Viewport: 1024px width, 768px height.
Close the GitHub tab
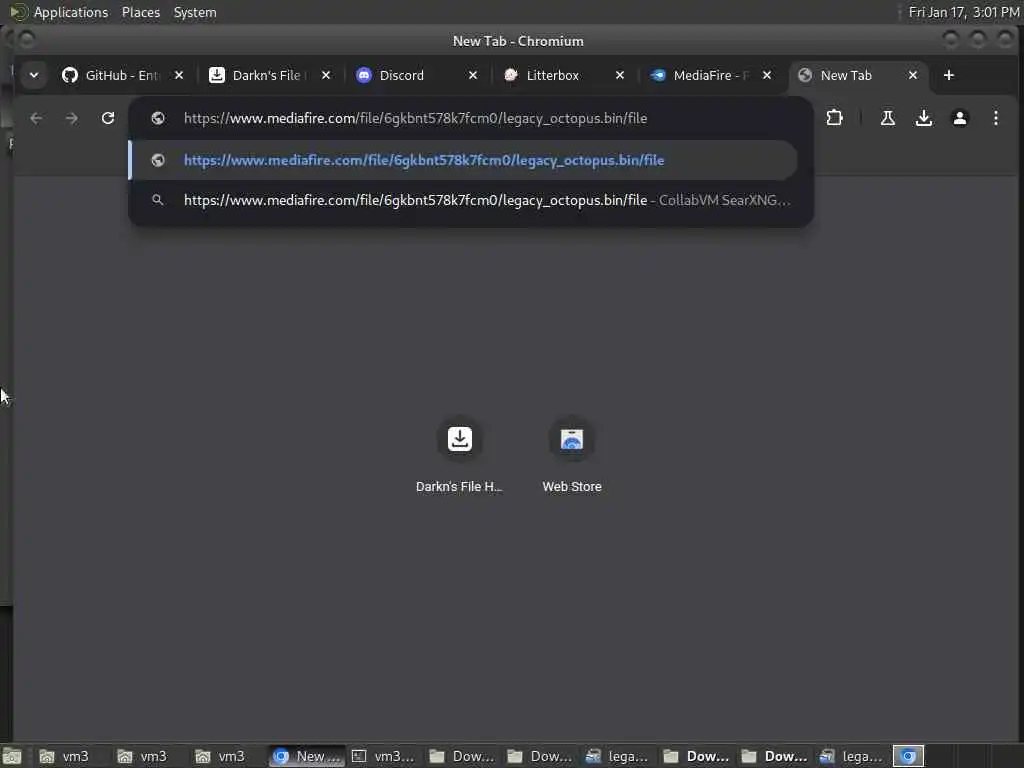tap(179, 75)
